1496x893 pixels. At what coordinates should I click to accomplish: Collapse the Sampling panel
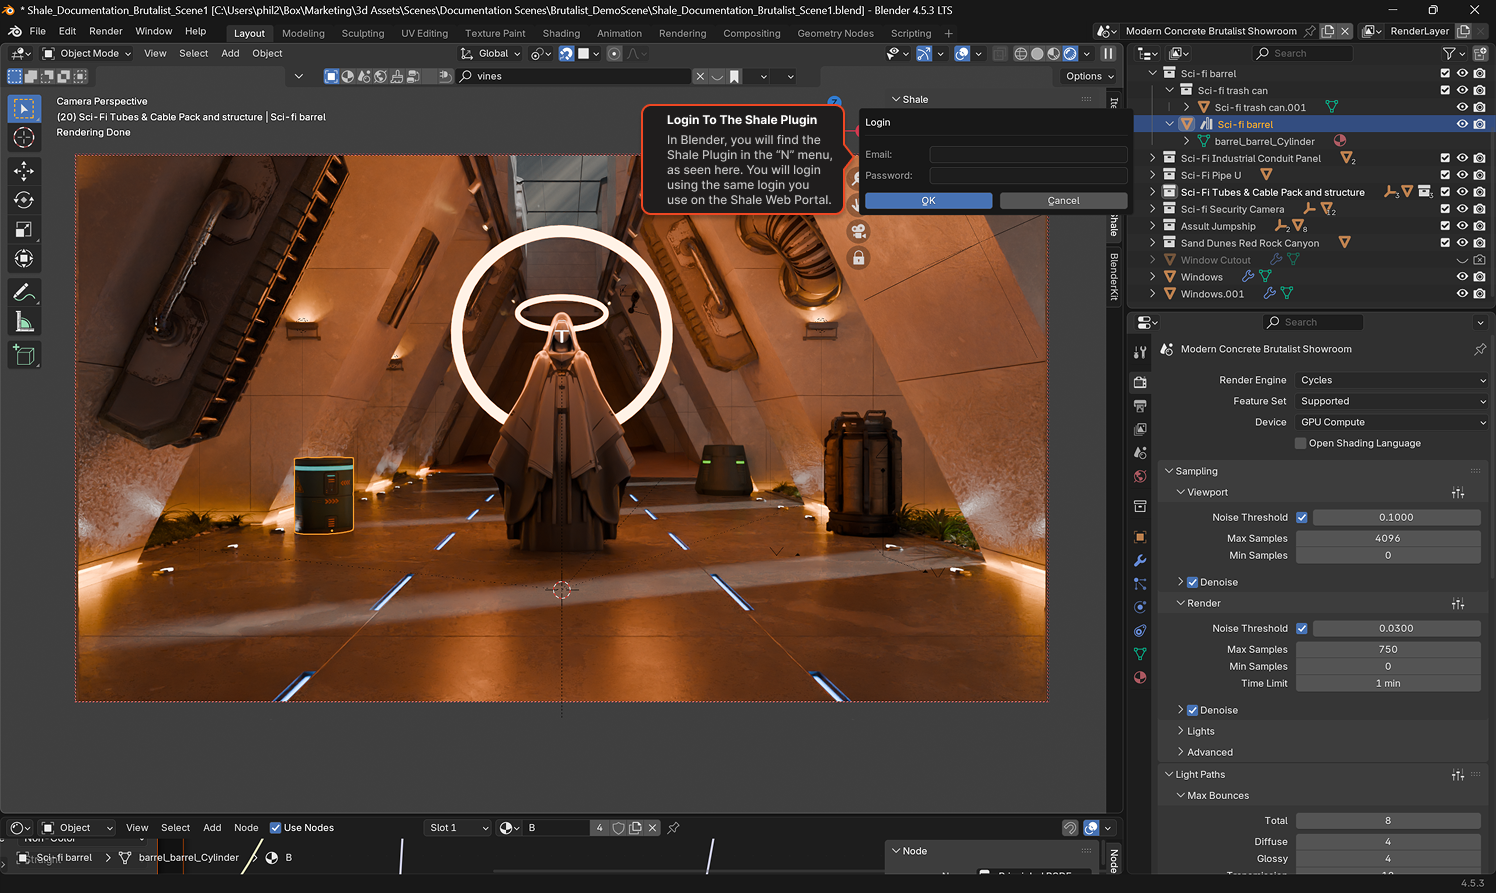tap(1196, 471)
